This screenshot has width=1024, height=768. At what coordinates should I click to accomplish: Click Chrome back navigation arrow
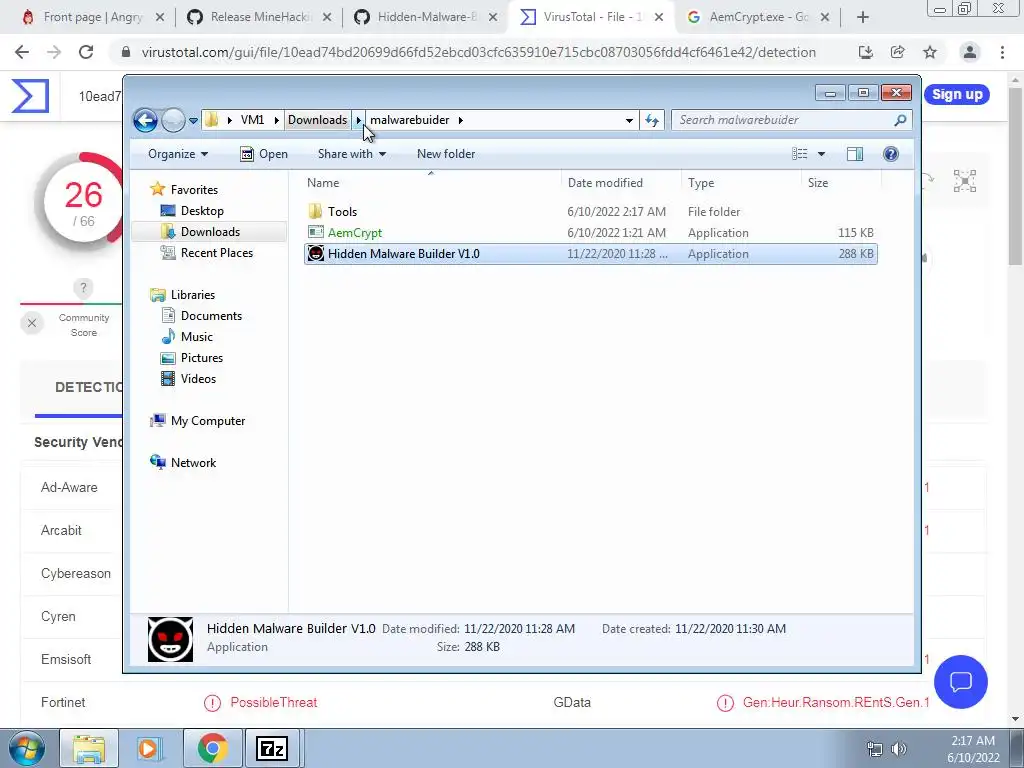pyautogui.click(x=22, y=52)
